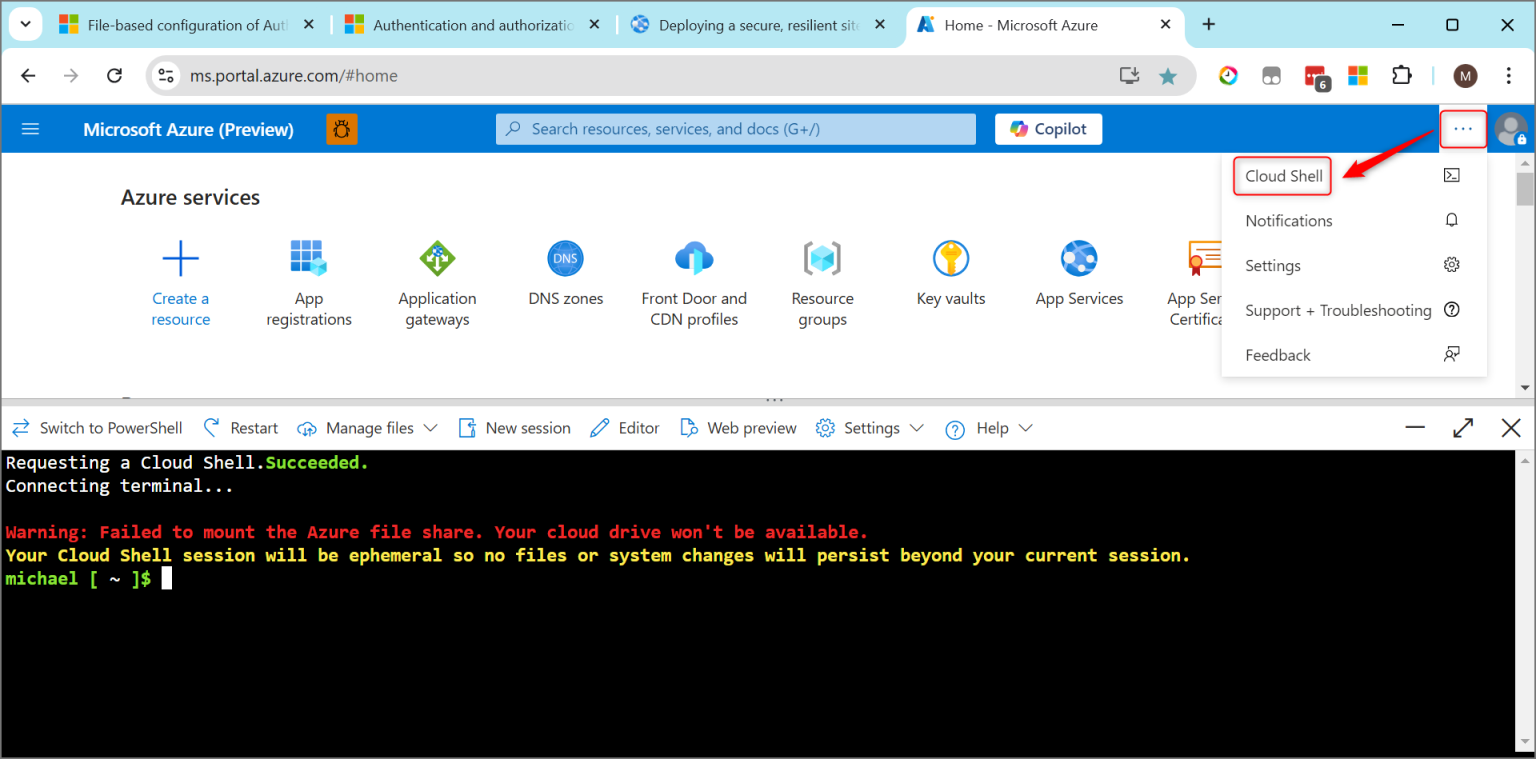Screen dimensions: 1536x759
Task: Open Cloud Shell from the menu
Action: point(1281,175)
